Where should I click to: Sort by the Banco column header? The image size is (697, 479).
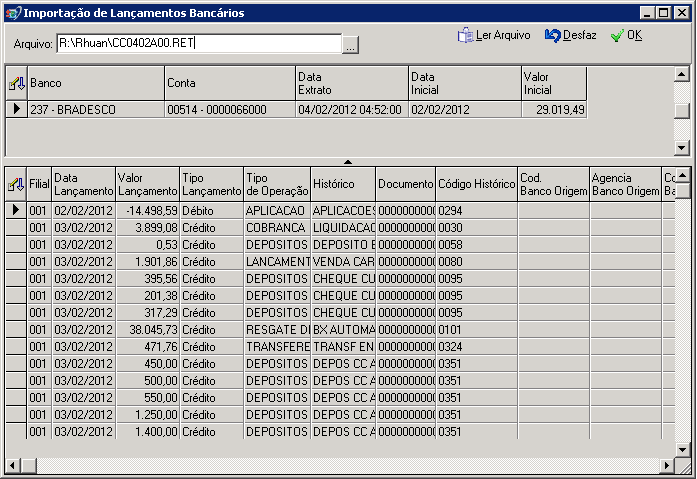96,83
